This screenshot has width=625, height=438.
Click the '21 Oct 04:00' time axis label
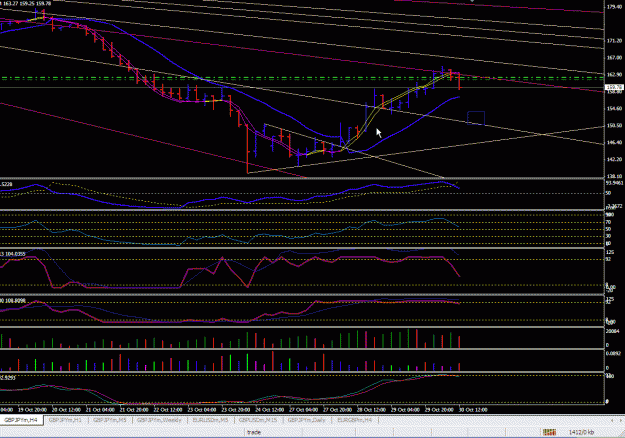coord(100,410)
